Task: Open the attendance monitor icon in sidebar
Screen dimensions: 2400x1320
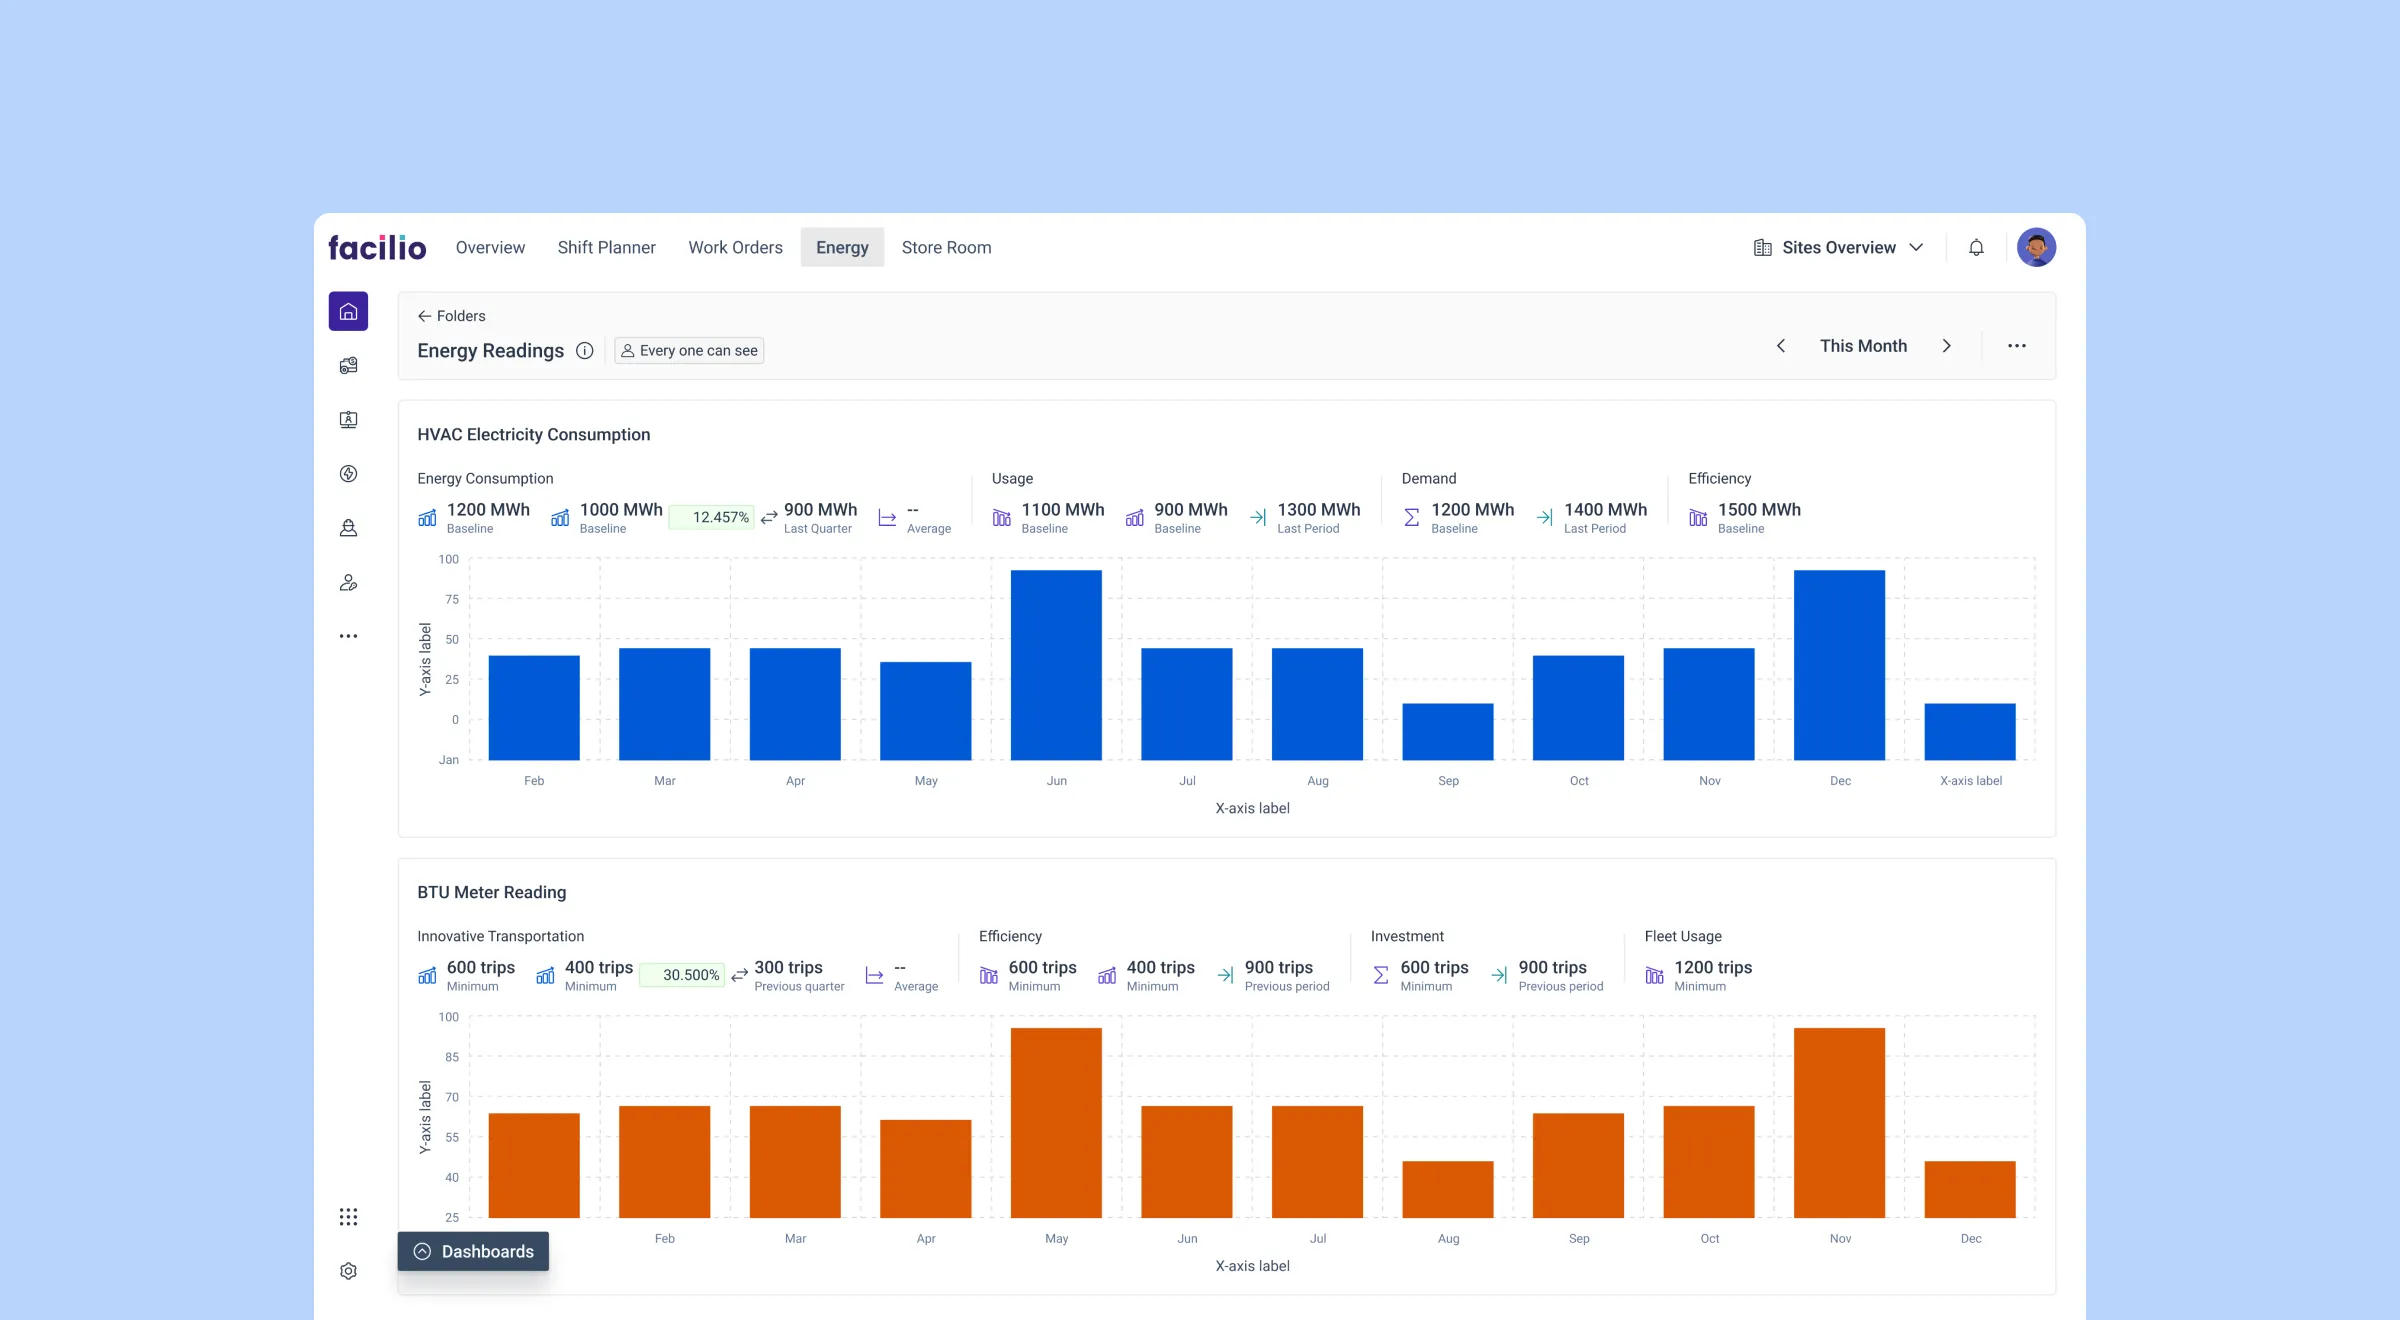Action: [x=348, y=420]
